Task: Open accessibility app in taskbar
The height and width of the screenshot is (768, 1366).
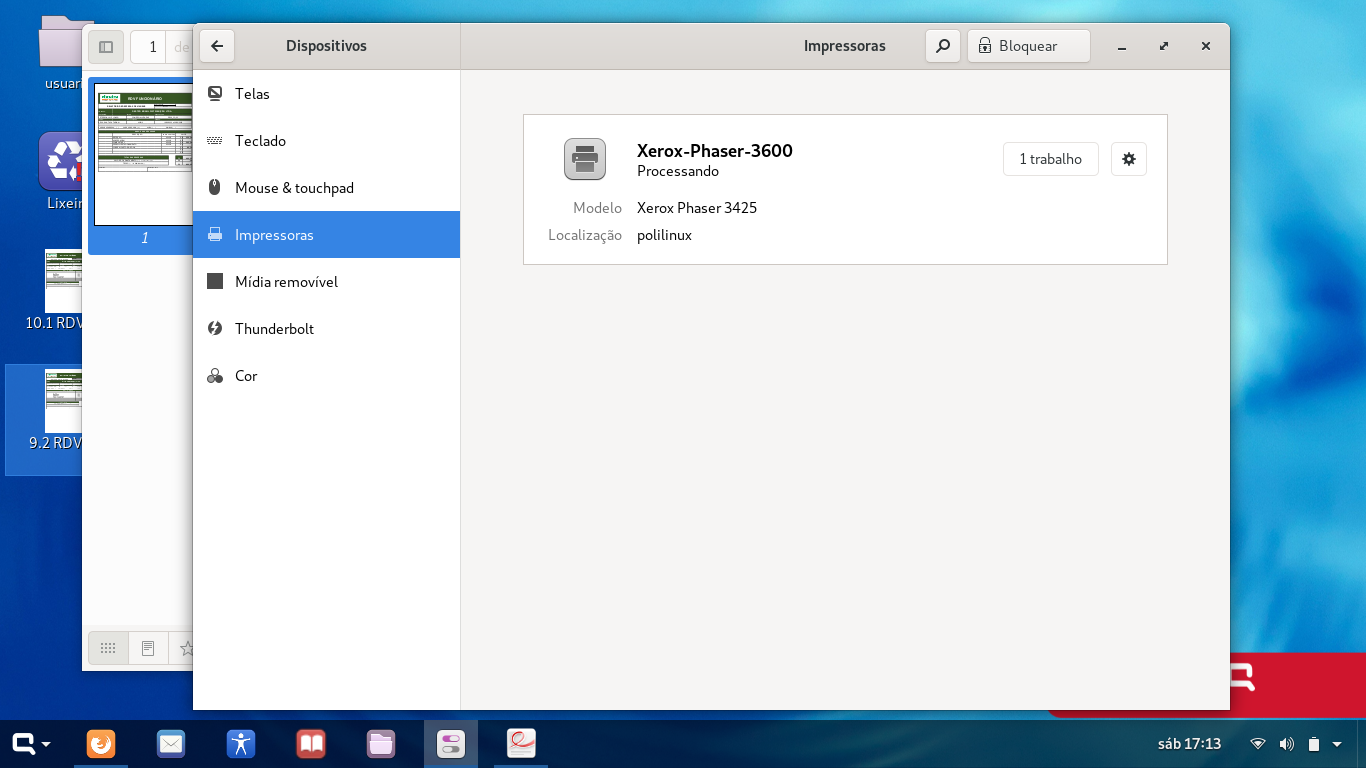Action: 241,744
